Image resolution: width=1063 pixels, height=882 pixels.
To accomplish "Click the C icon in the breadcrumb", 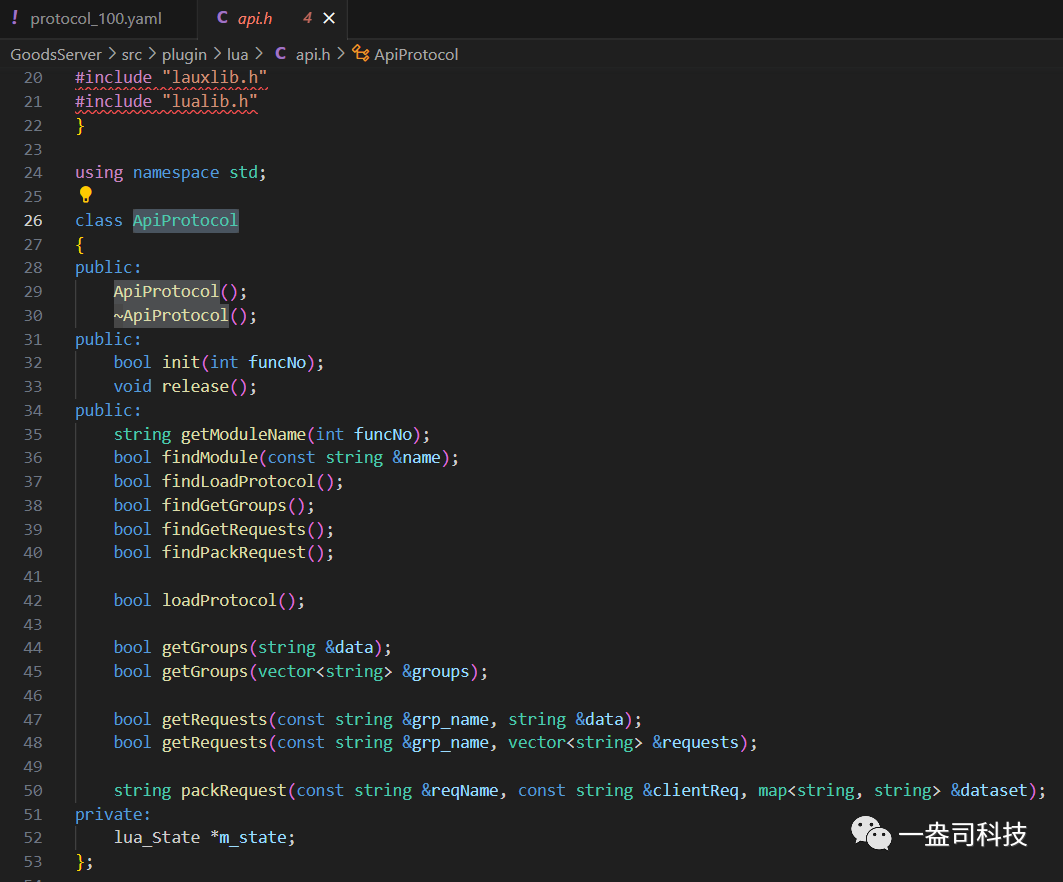I will pos(281,54).
